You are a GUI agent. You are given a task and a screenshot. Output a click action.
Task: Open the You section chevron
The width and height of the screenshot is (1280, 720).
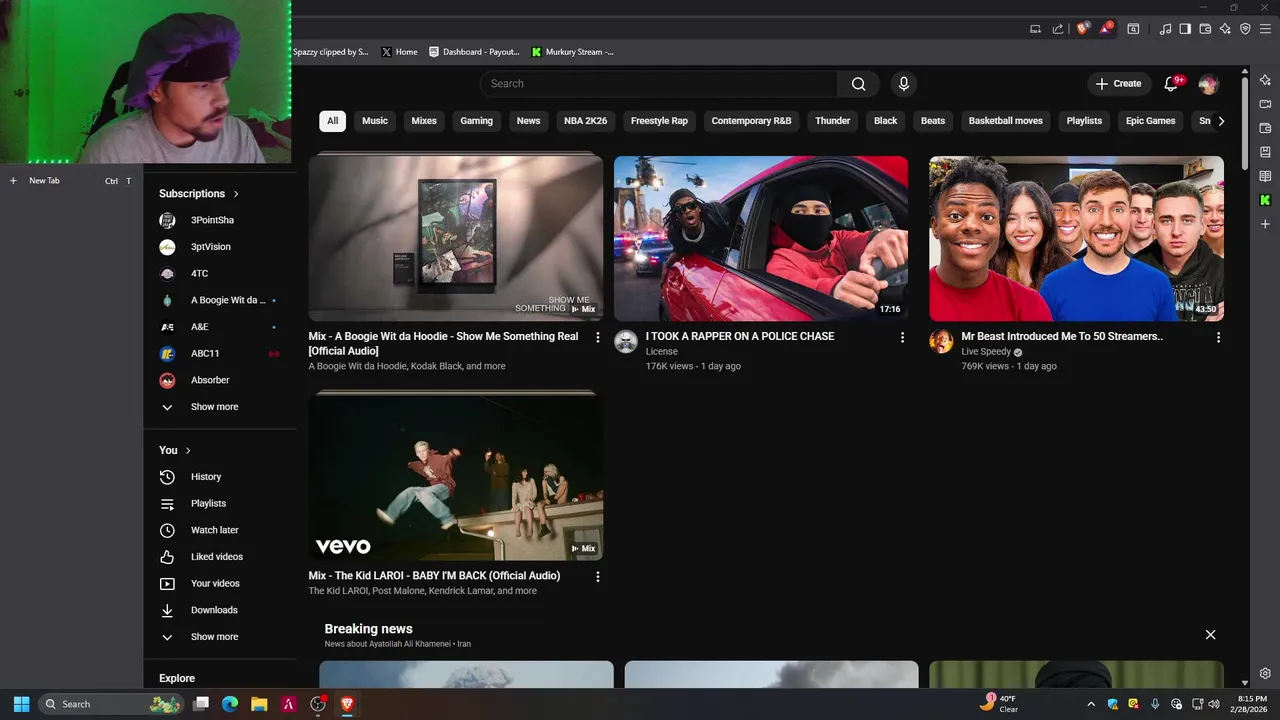click(188, 451)
